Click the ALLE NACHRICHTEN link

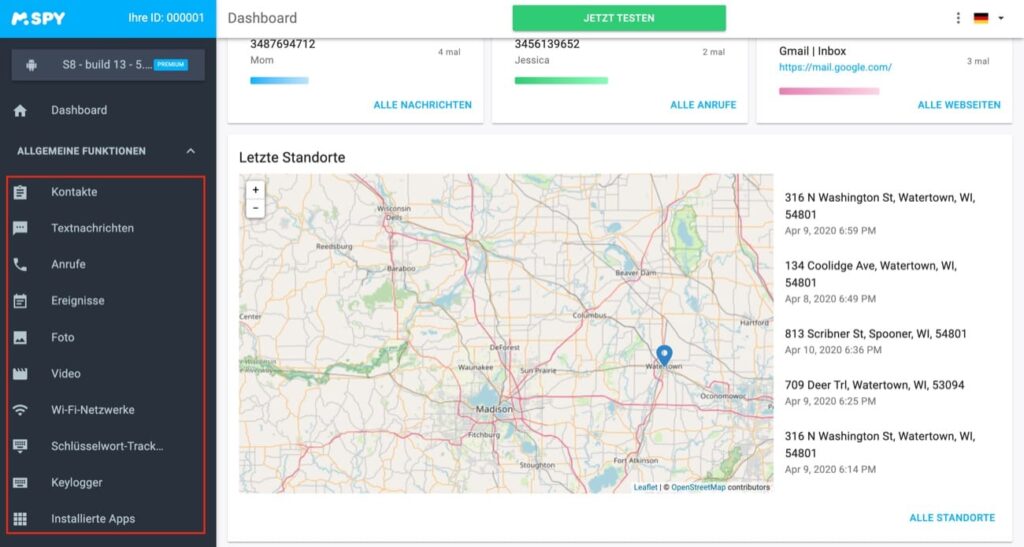click(x=423, y=104)
